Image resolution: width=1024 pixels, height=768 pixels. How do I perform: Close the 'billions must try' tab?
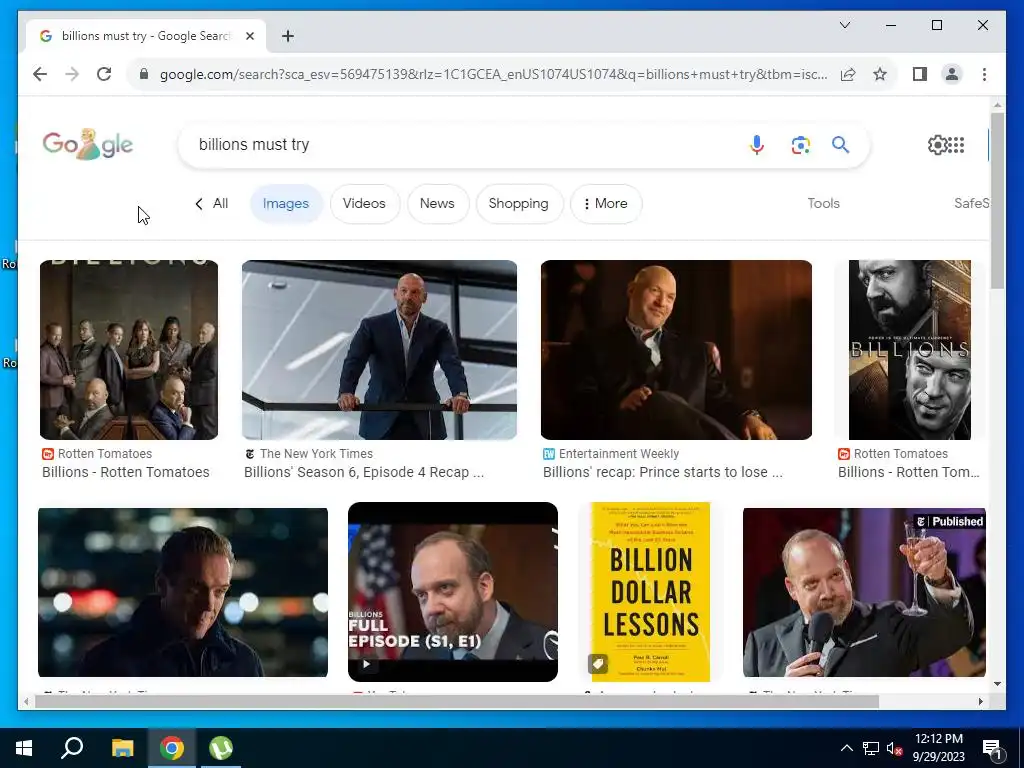pyautogui.click(x=249, y=36)
